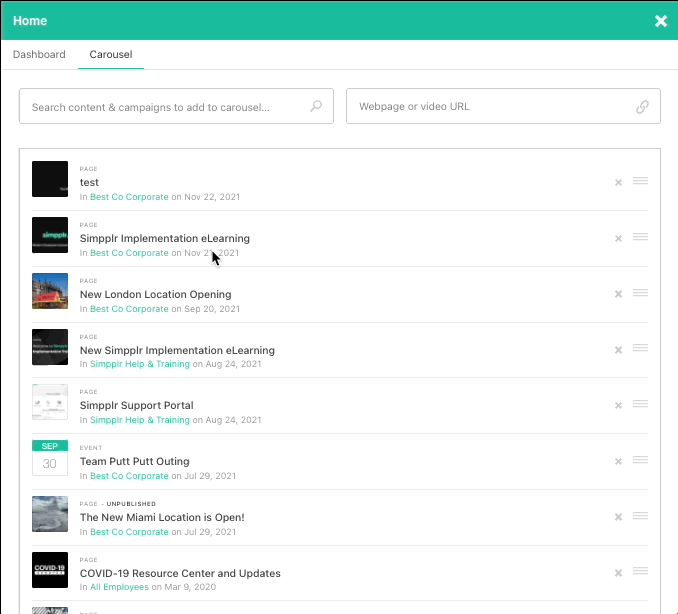Viewport: 678px width, 614px height.
Task: Click reorder handle for 'Simpplr Support Portal'
Action: (x=640, y=404)
